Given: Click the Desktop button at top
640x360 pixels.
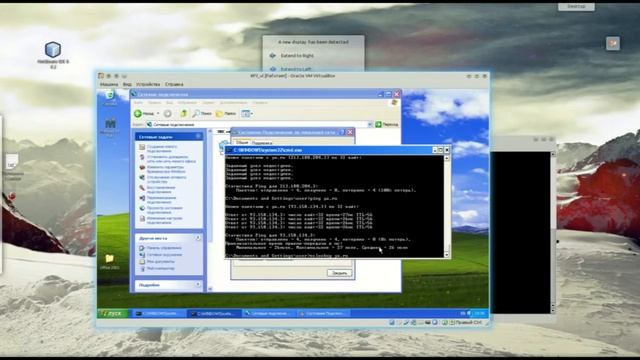Looking at the screenshot, I should click(576, 7).
